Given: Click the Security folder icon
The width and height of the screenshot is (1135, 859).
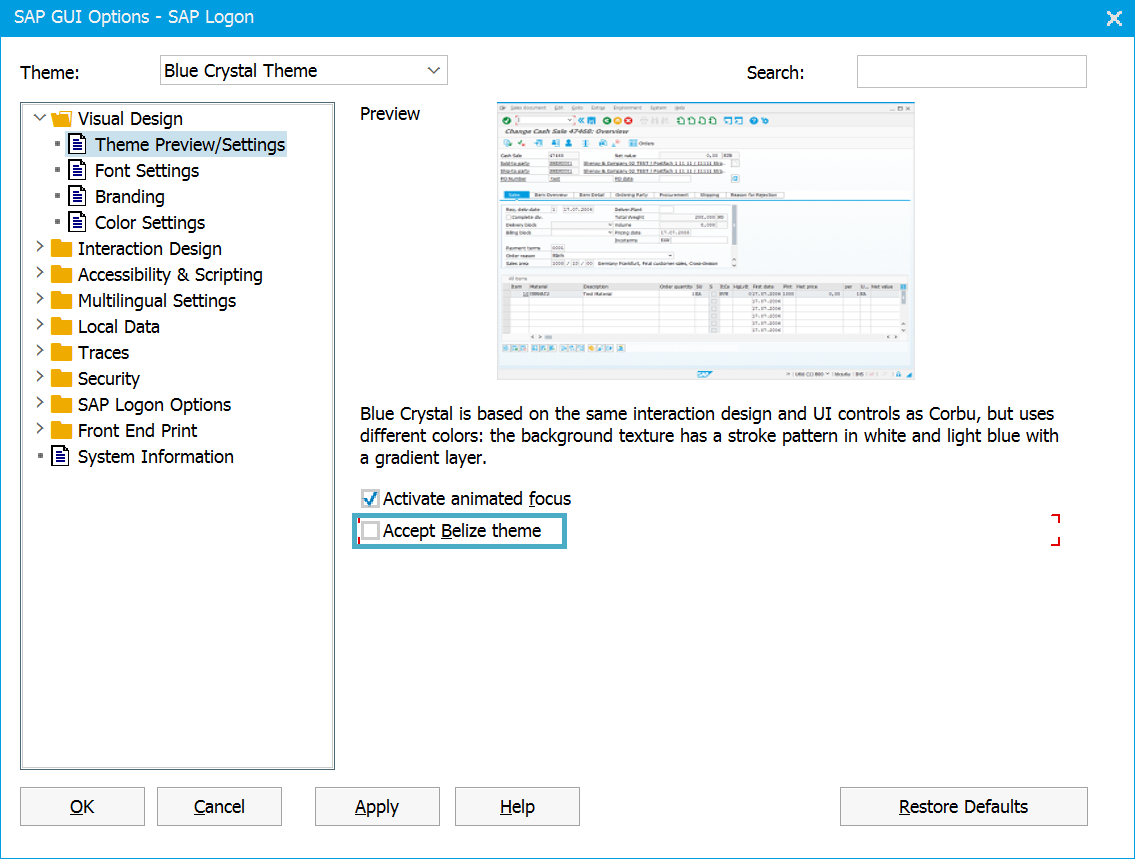Looking at the screenshot, I should point(62,378).
